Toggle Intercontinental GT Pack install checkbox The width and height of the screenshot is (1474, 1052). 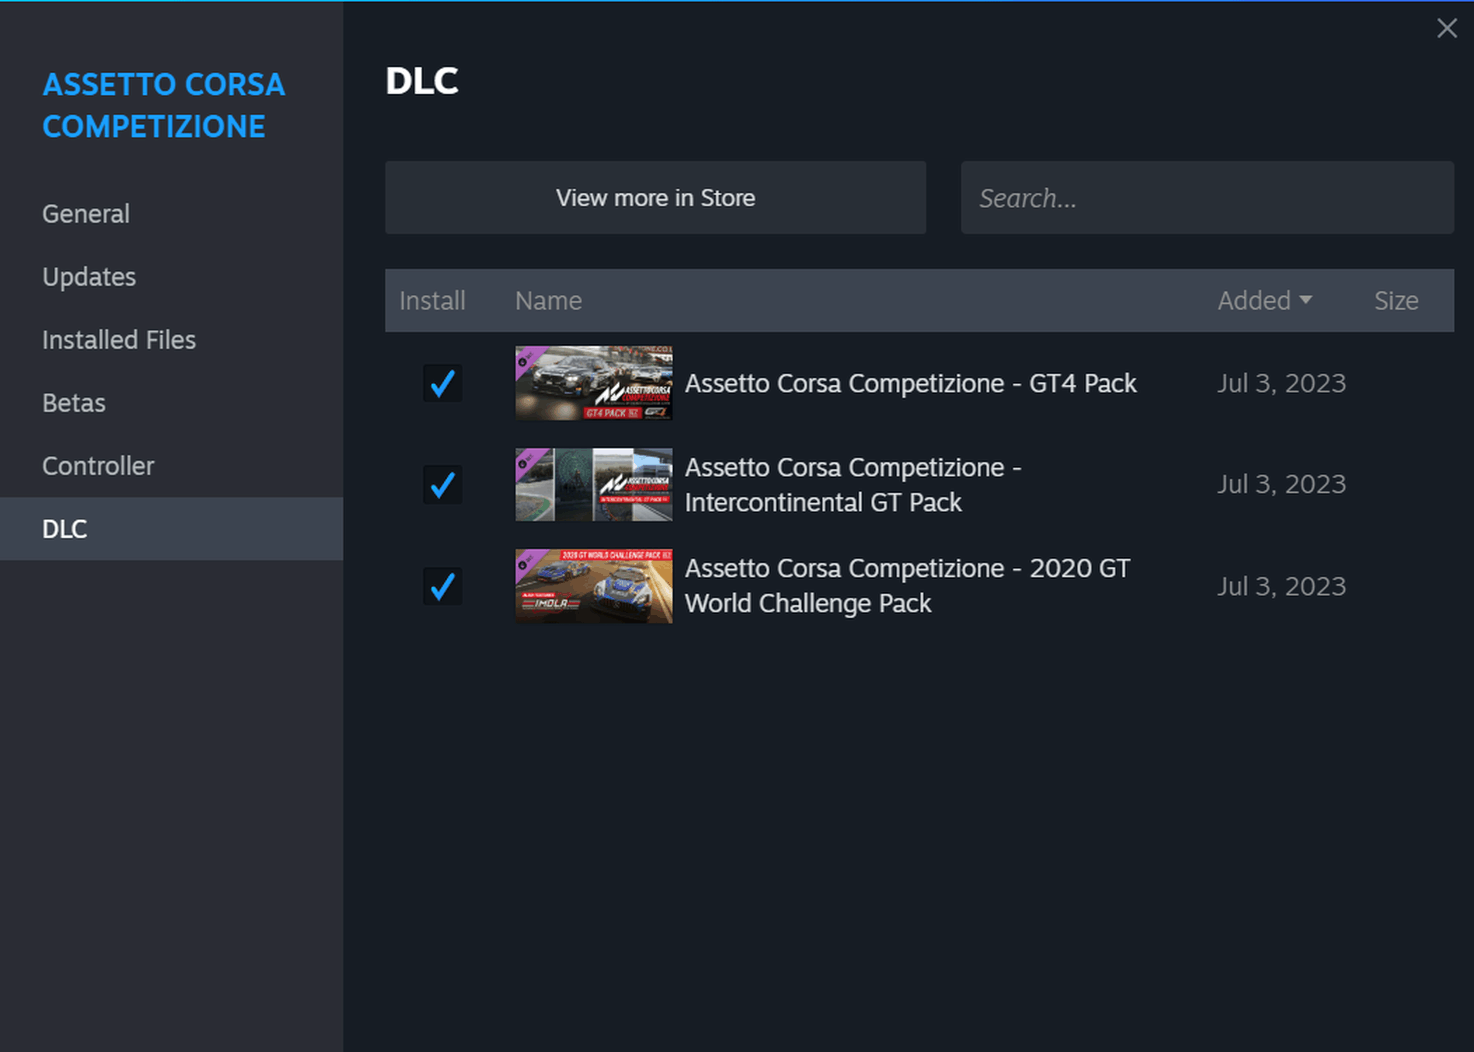442,485
